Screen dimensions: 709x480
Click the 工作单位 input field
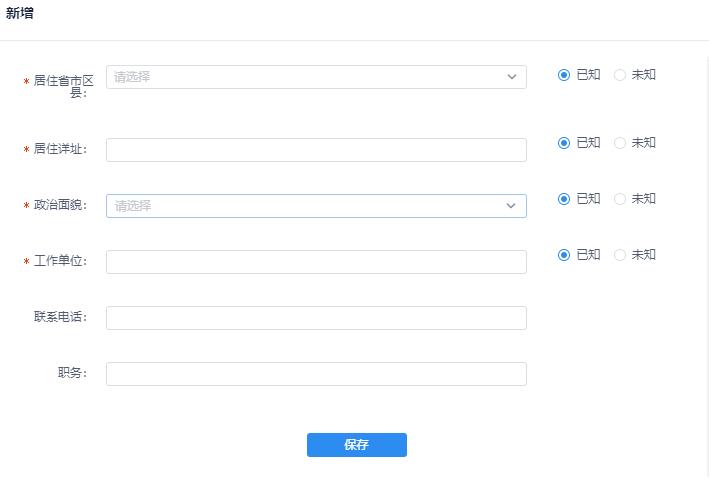point(315,262)
